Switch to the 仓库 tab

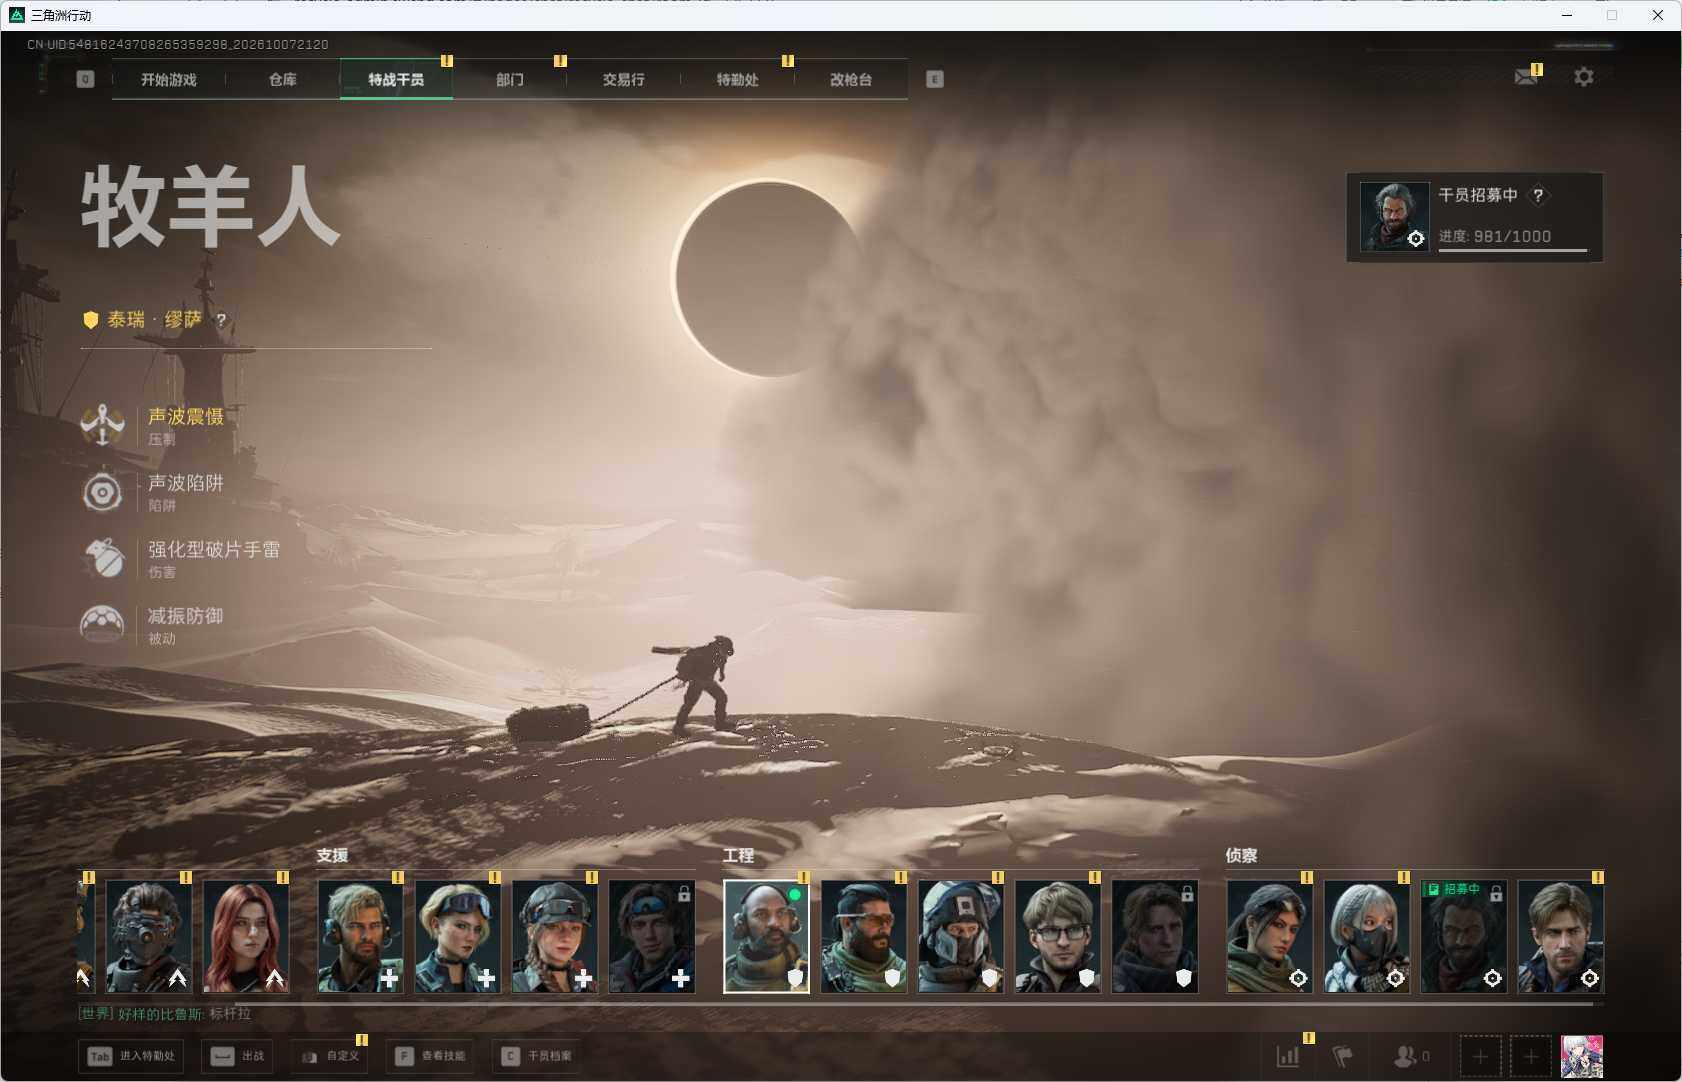[283, 79]
